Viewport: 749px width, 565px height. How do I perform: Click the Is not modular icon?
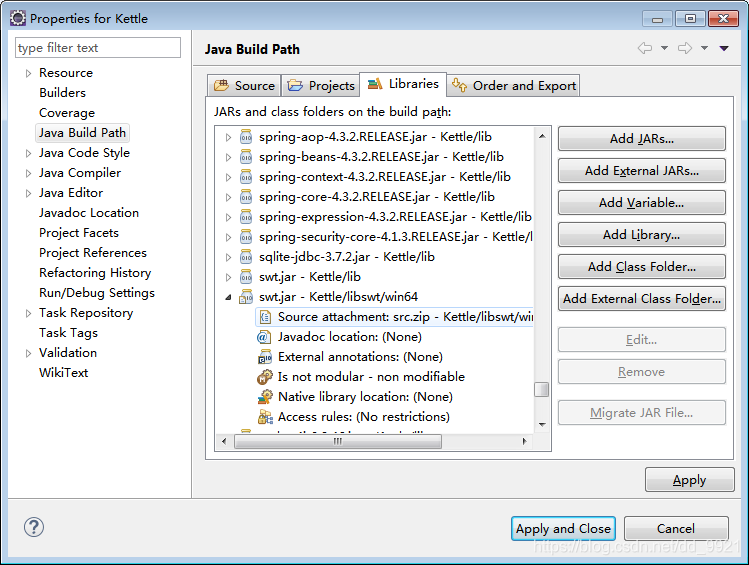point(265,377)
